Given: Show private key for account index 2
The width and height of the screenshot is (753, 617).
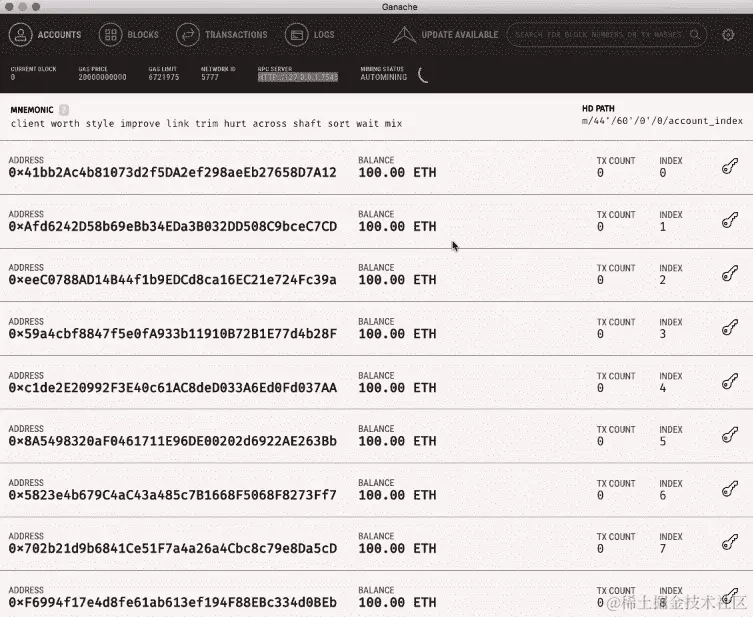Looking at the screenshot, I should point(729,274).
